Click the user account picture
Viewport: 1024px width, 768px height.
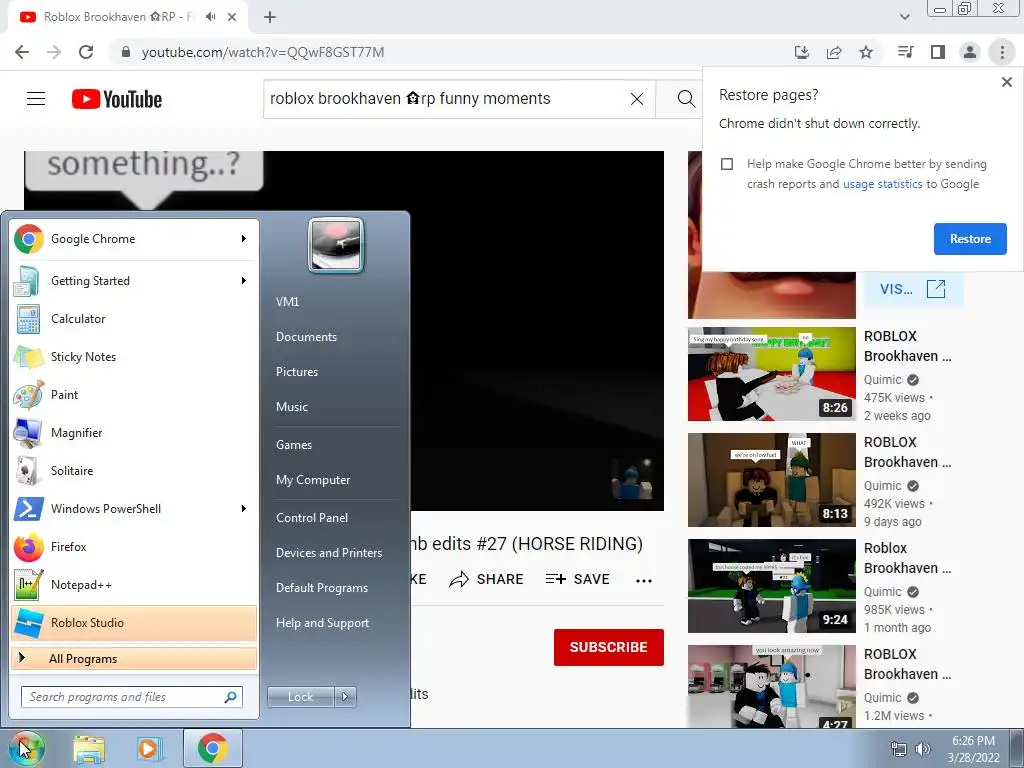tap(336, 245)
